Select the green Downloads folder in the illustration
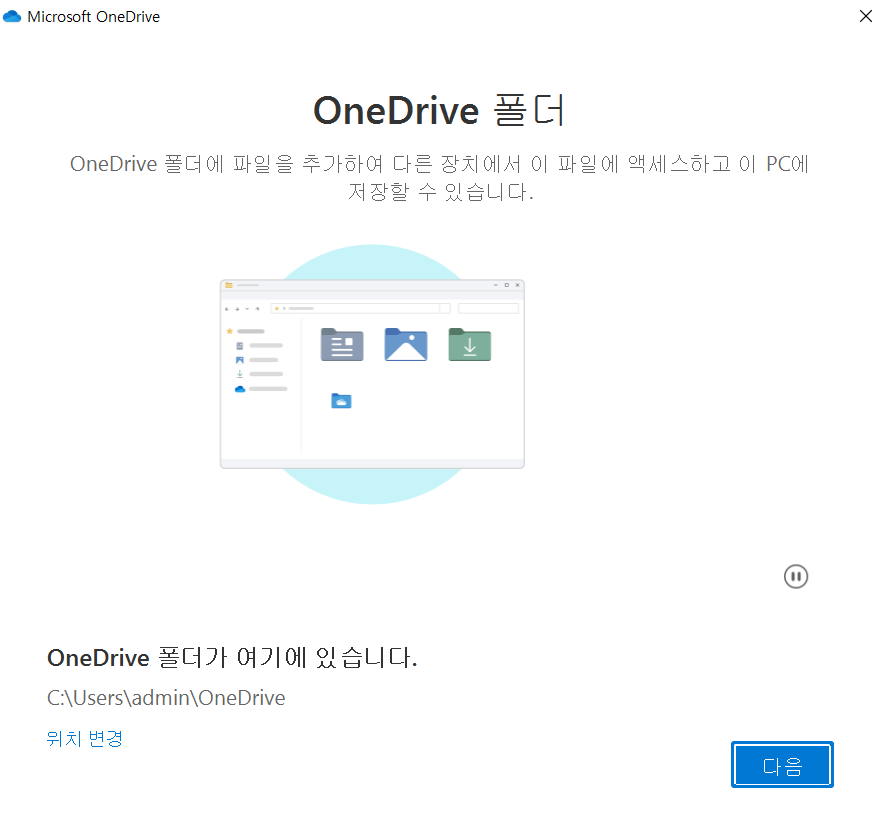The width and height of the screenshot is (879, 818). (470, 344)
